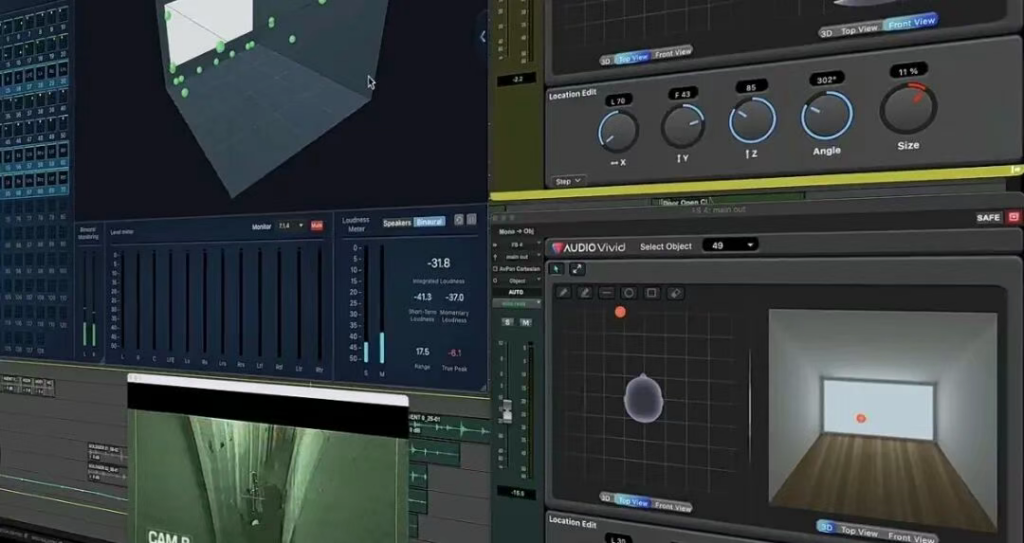This screenshot has width=1024, height=543.
Task: Click the red Mute button beside Monitor
Action: click(x=317, y=226)
